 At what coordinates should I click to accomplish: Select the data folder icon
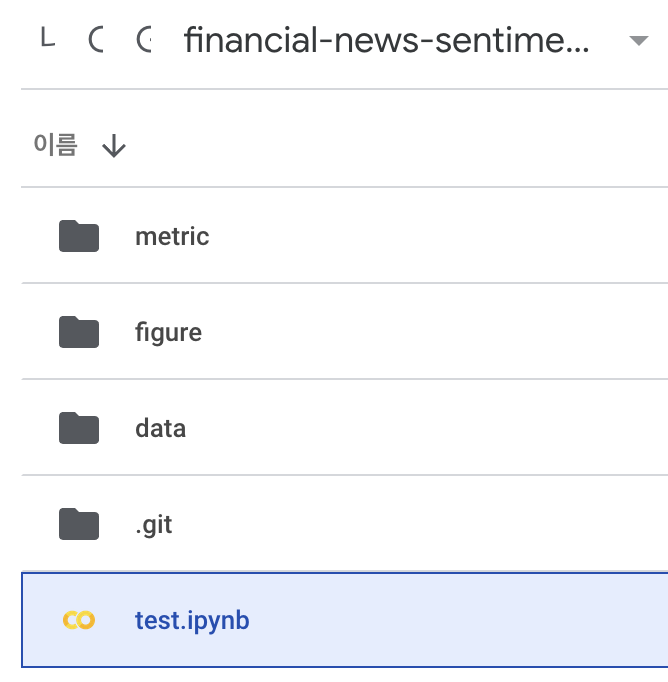(x=79, y=428)
